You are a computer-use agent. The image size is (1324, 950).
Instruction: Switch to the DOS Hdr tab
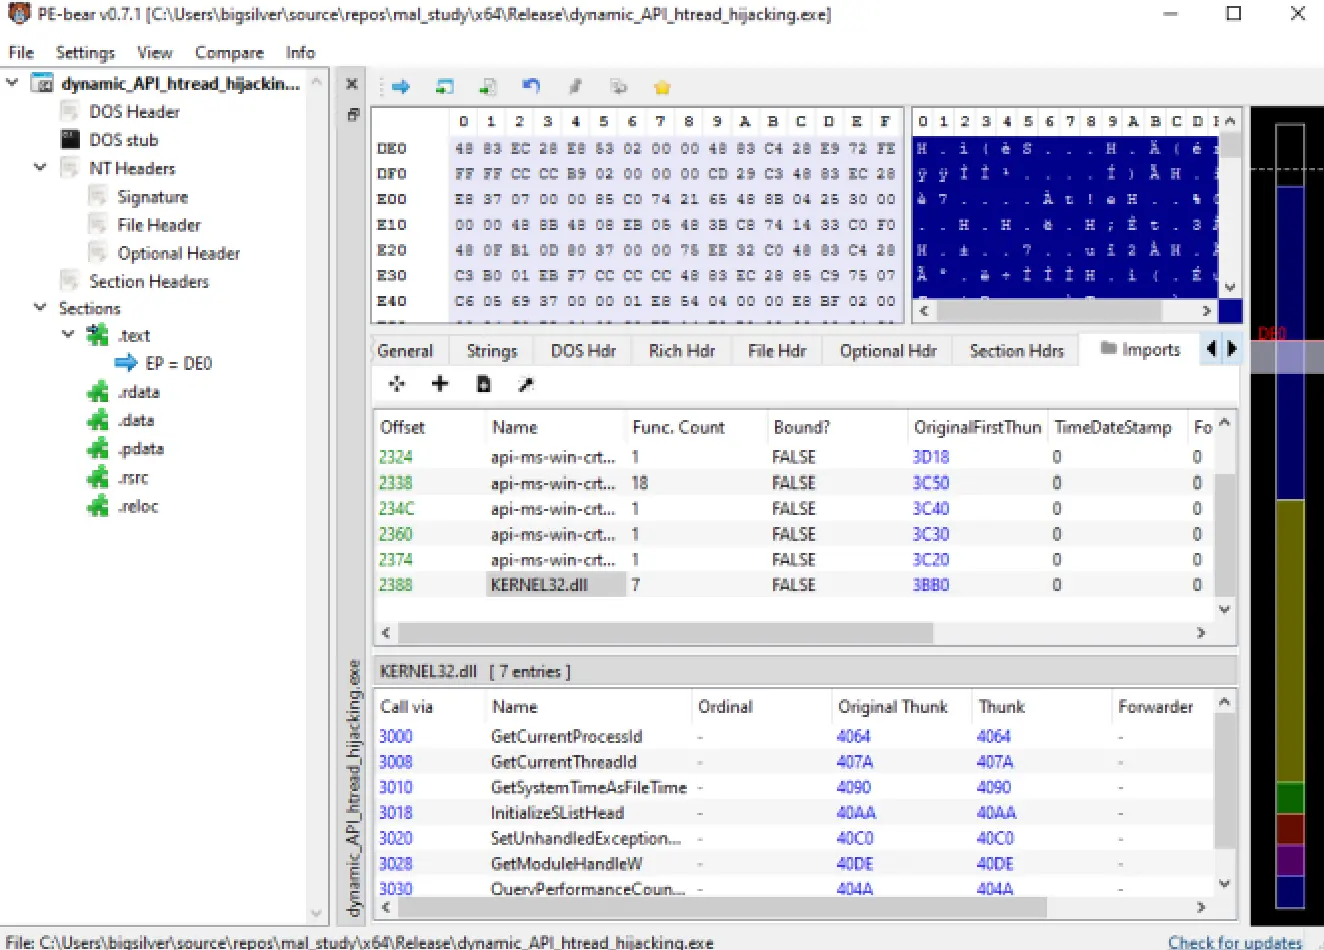tap(583, 351)
